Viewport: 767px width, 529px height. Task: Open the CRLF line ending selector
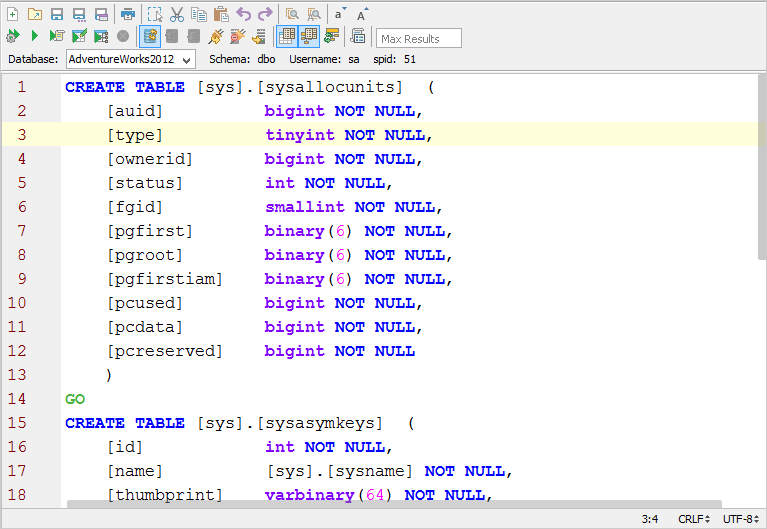click(694, 519)
